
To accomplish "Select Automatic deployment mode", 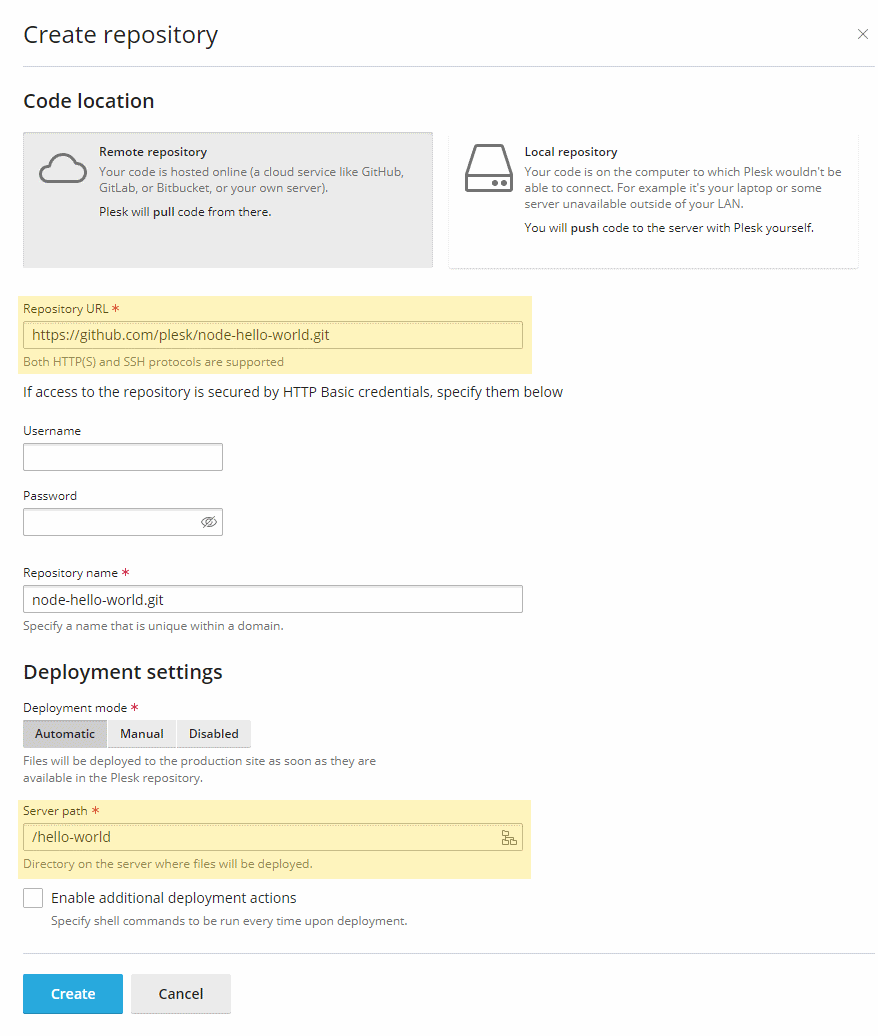I will pyautogui.click(x=65, y=734).
